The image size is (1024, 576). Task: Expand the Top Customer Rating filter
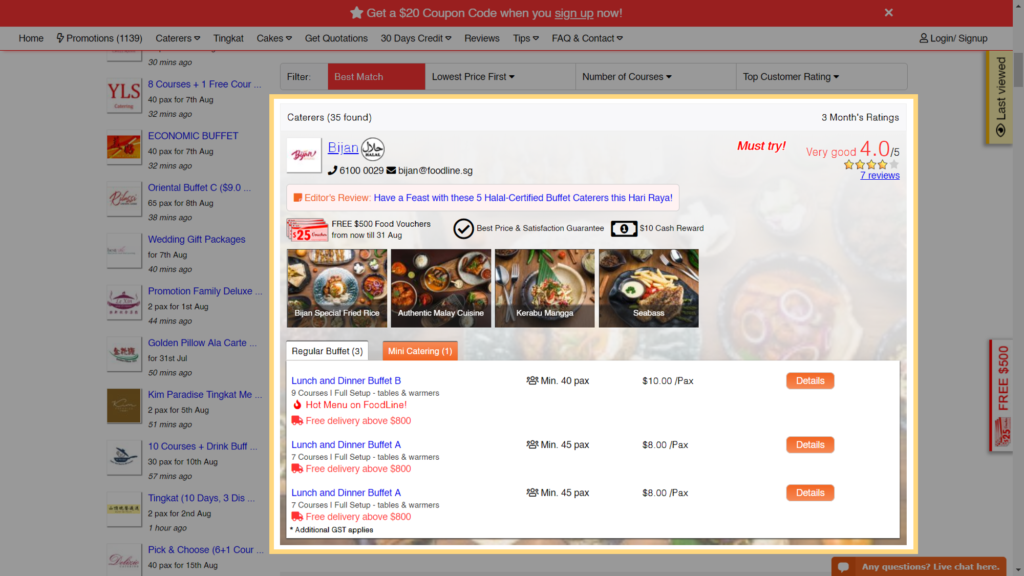(x=790, y=77)
